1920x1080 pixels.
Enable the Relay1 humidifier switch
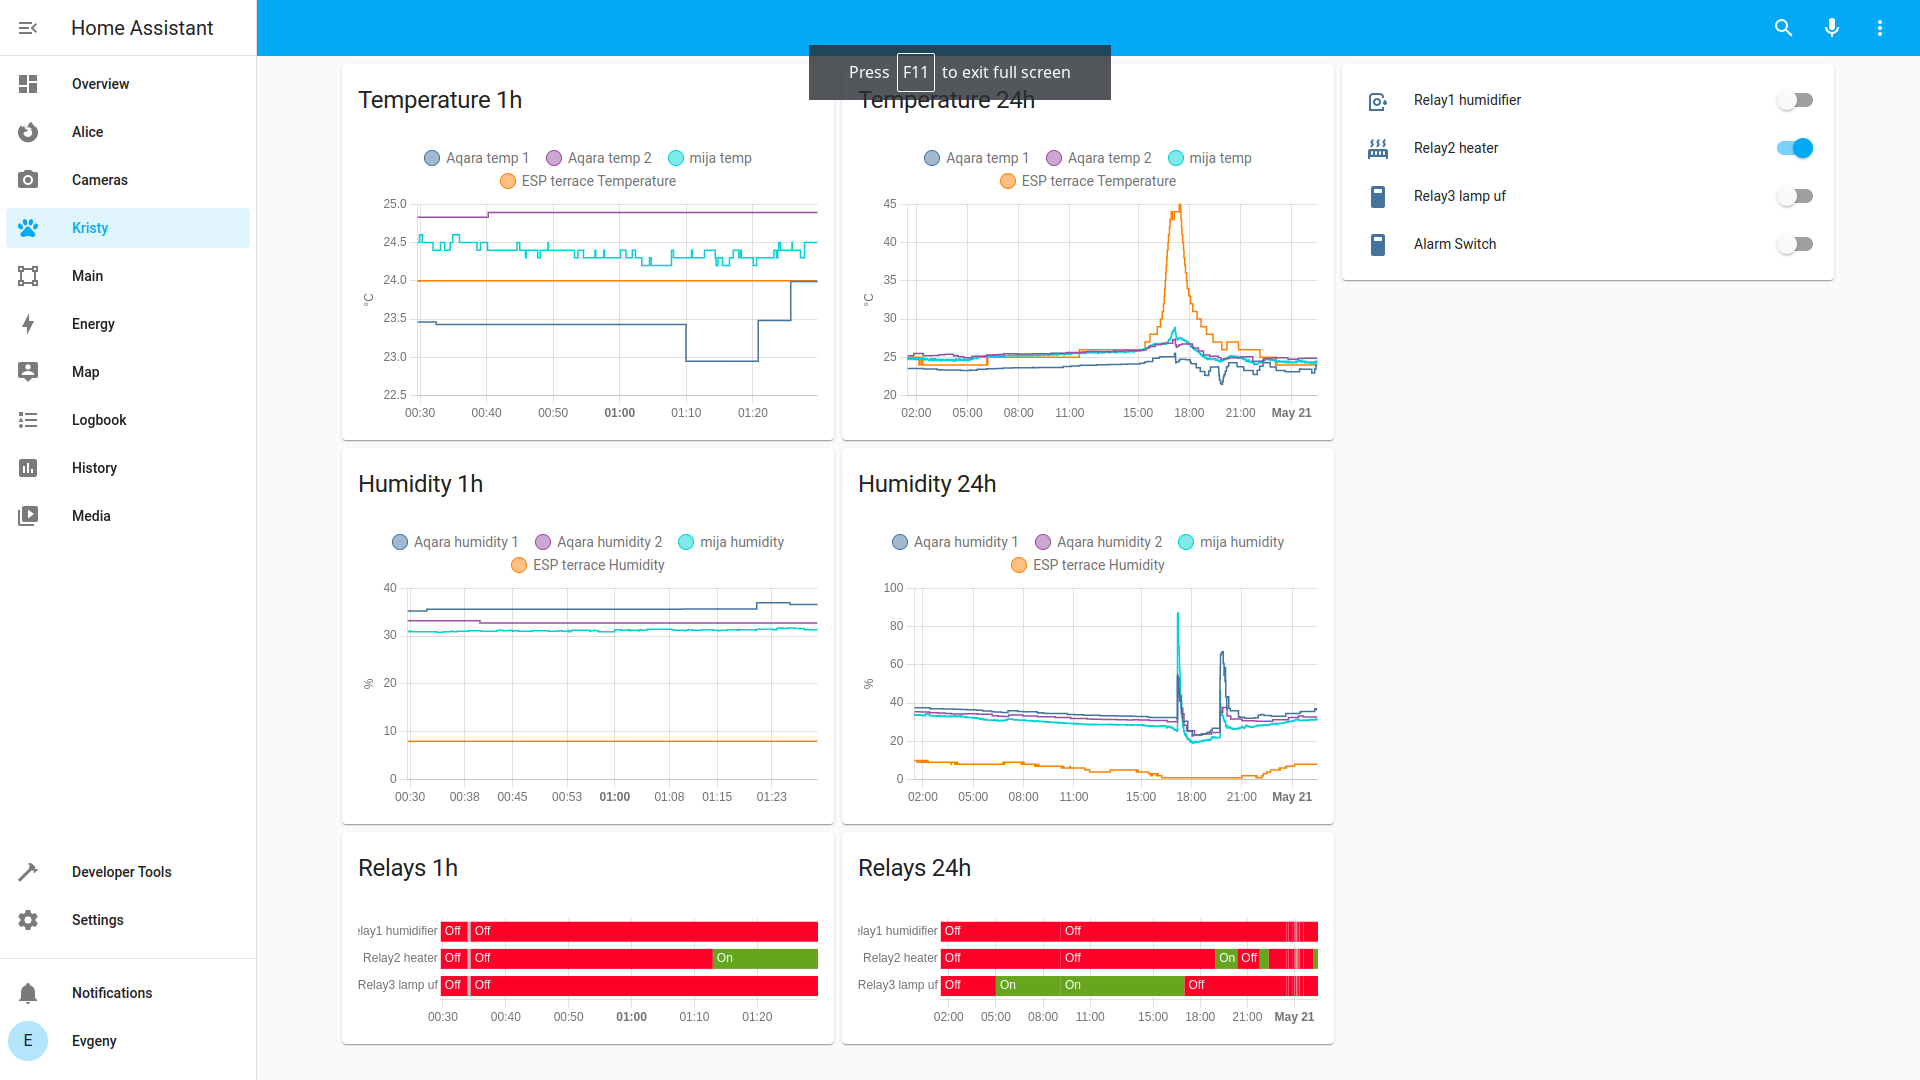(1794, 100)
